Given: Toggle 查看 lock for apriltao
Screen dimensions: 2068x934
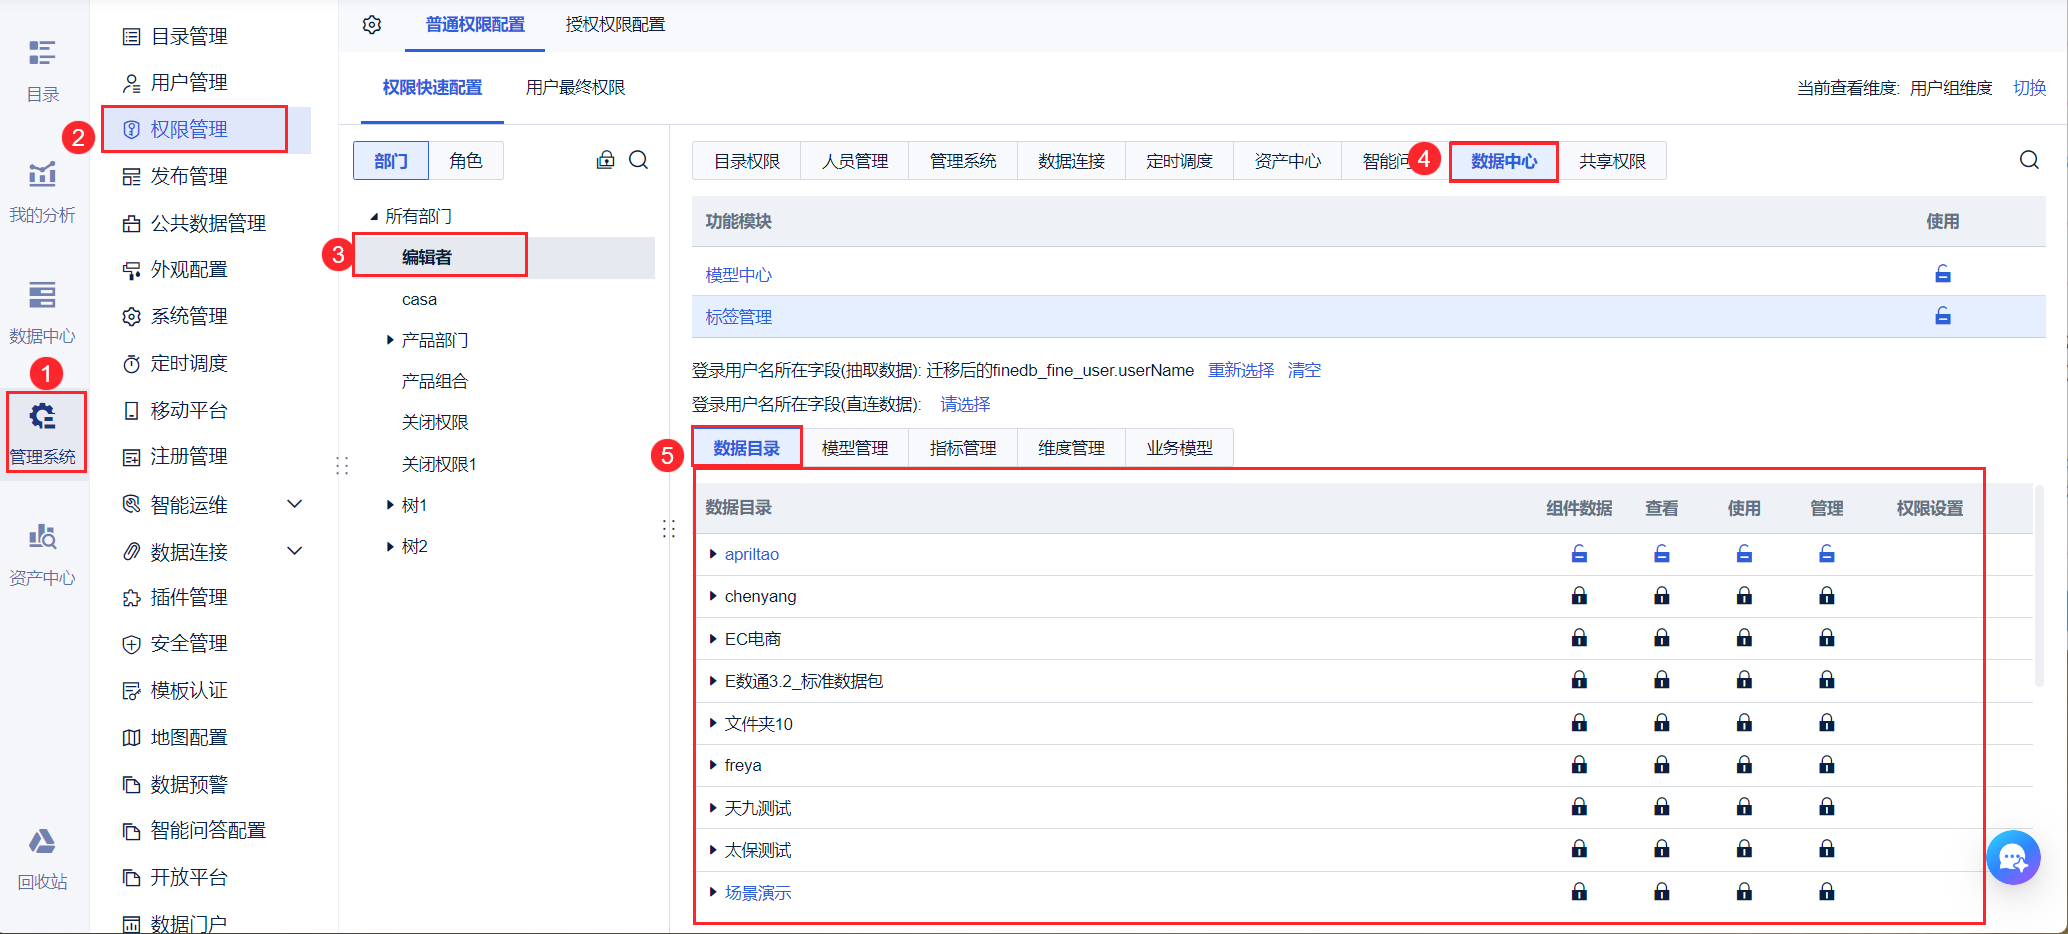Looking at the screenshot, I should coord(1661,554).
